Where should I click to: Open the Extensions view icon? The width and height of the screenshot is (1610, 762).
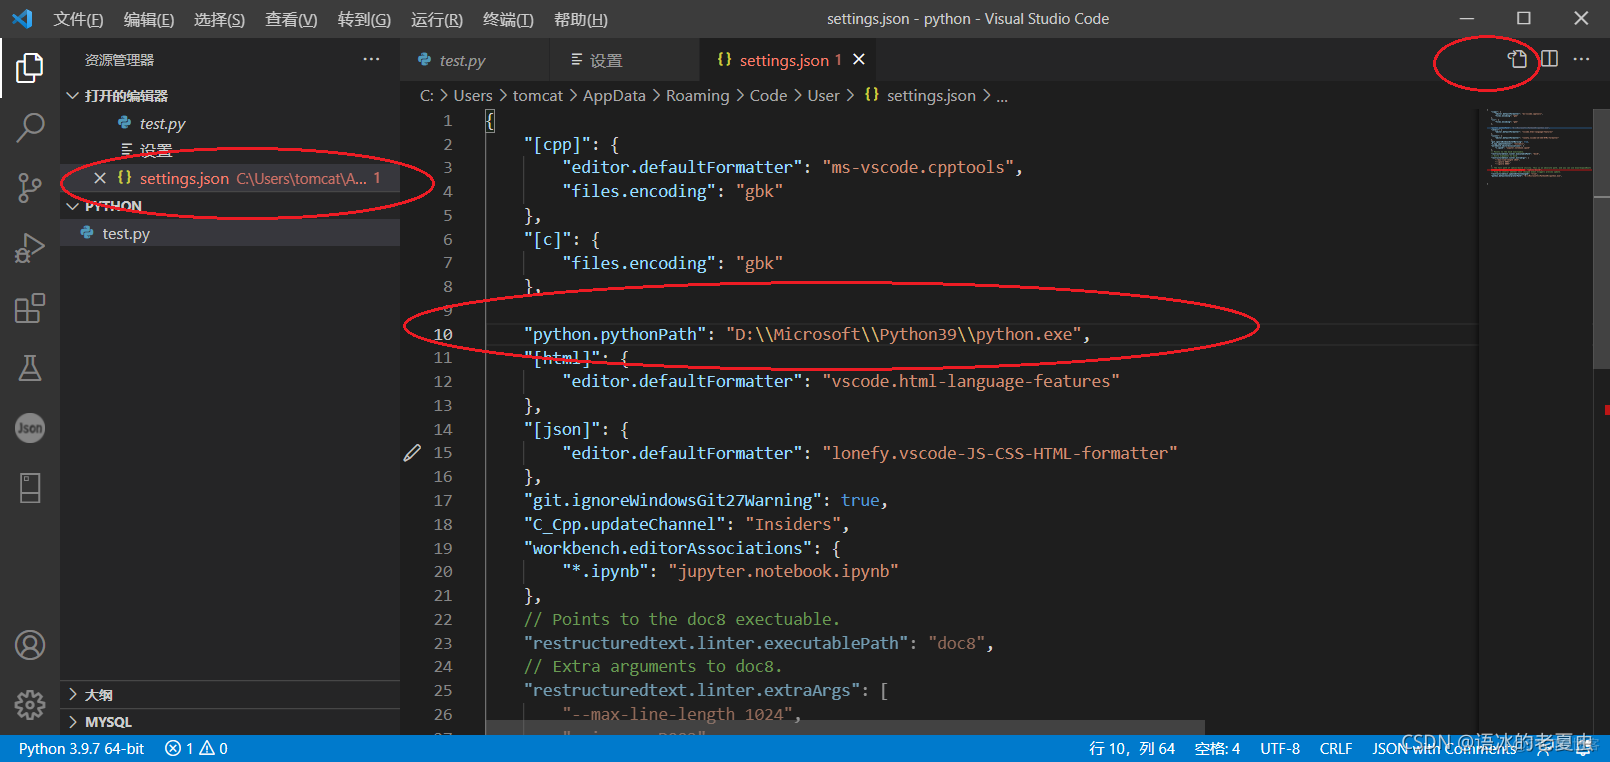30,308
